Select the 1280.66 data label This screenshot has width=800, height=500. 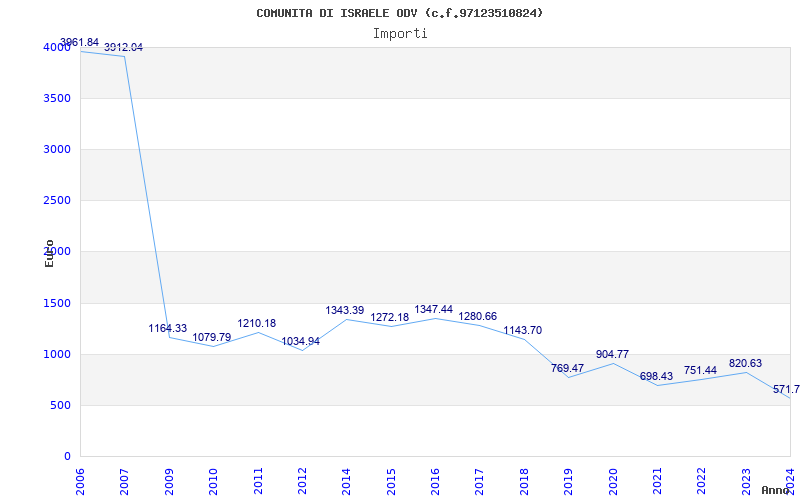pos(478,316)
